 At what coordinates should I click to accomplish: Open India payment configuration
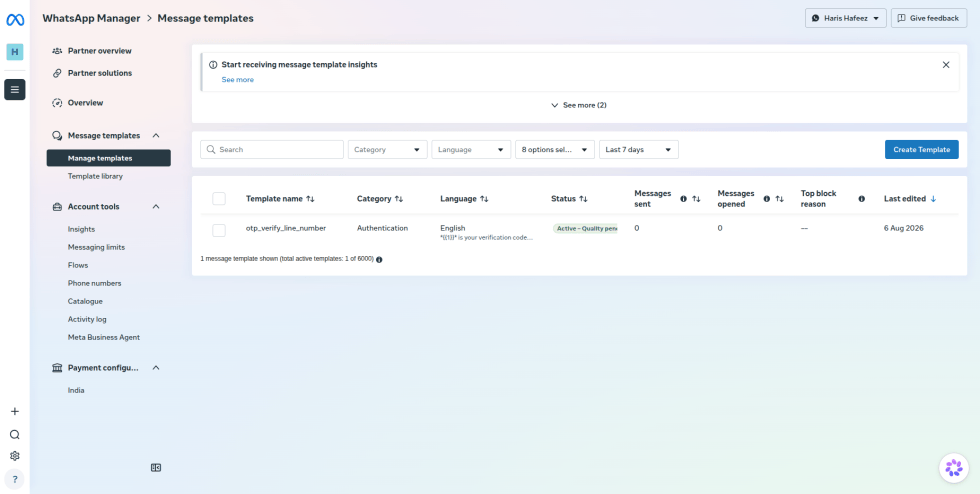click(x=76, y=390)
